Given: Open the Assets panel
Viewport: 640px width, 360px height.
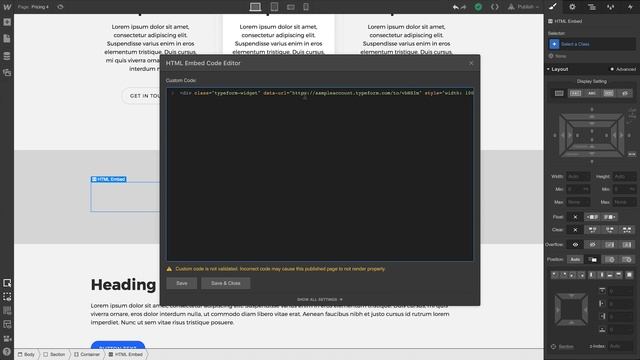Looking at the screenshot, I should click(x=7, y=73).
